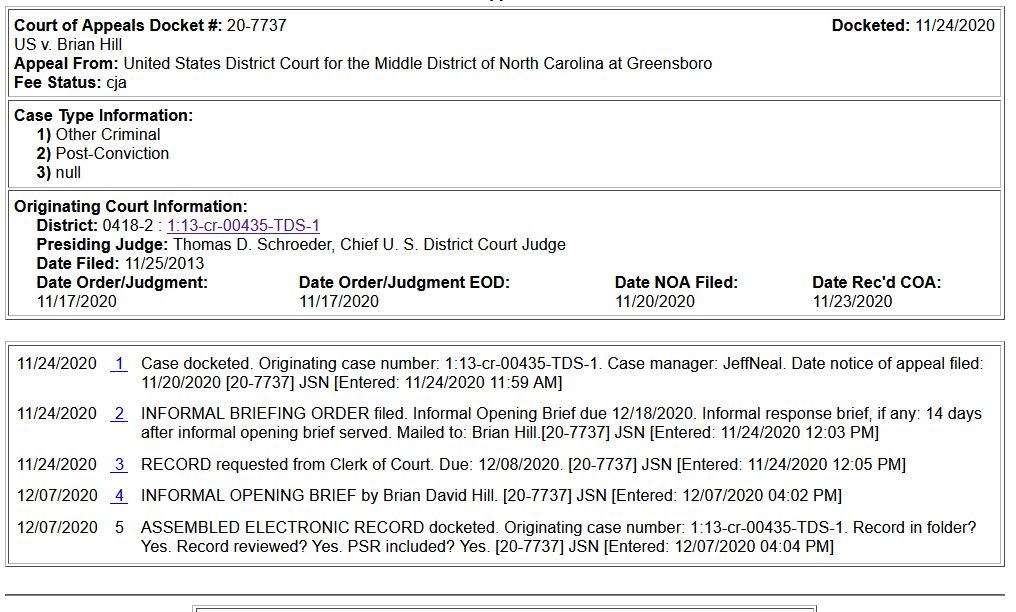Click the docket number 20-7737
The height and width of the screenshot is (612, 1016).
click(257, 25)
